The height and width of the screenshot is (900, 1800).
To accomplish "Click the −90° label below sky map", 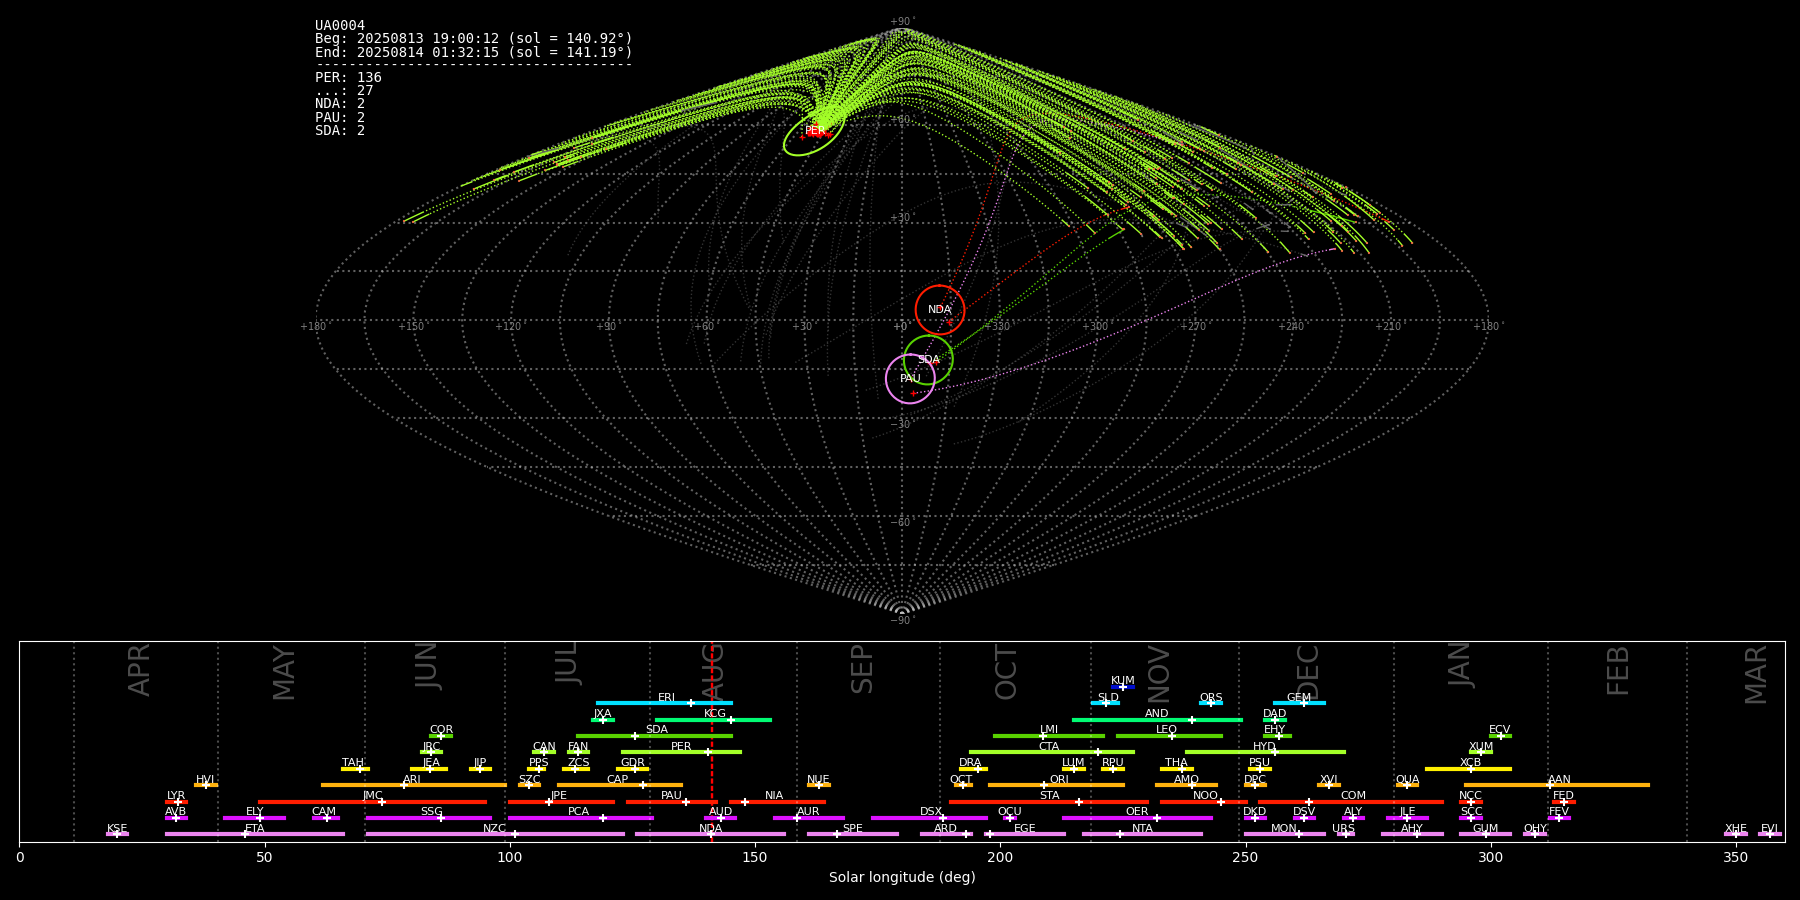I will pyautogui.click(x=902, y=621).
